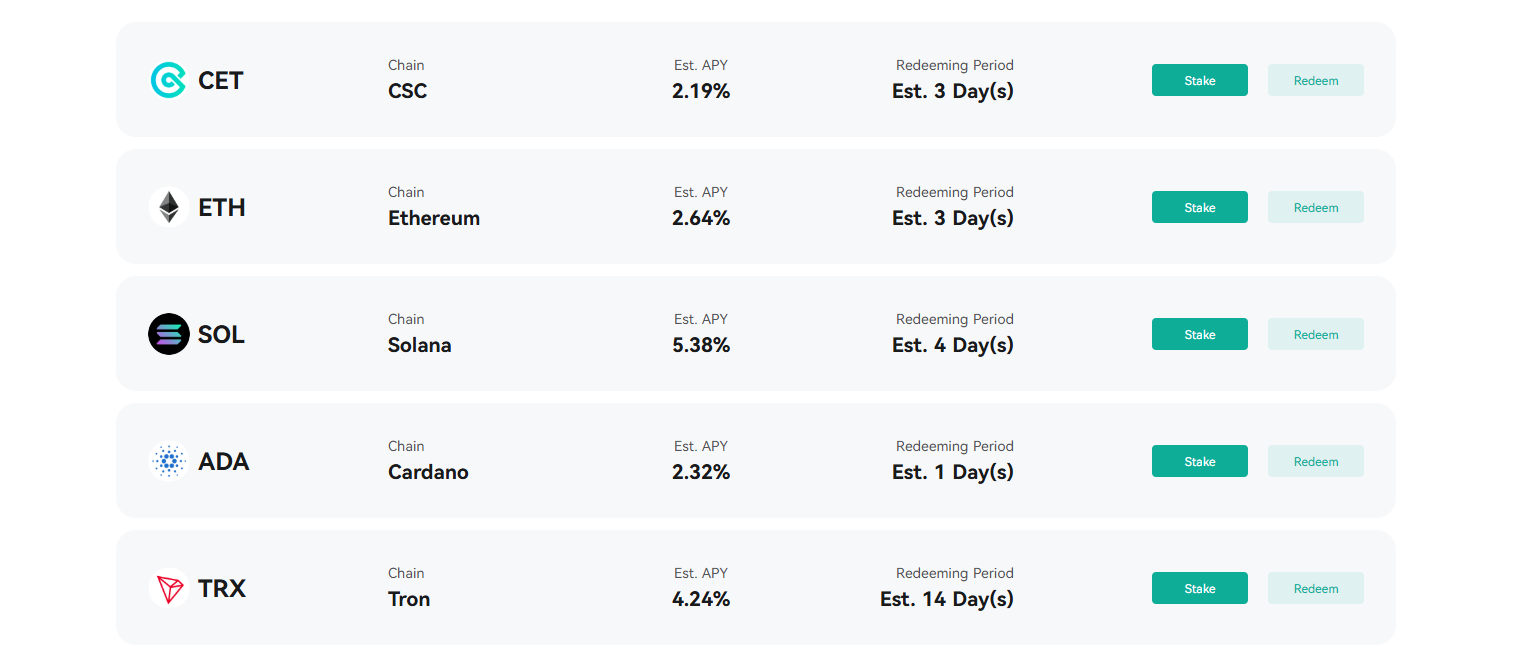Viewport: 1514px width, 665px height.
Task: Redeem staked ETH
Action: click(1315, 207)
